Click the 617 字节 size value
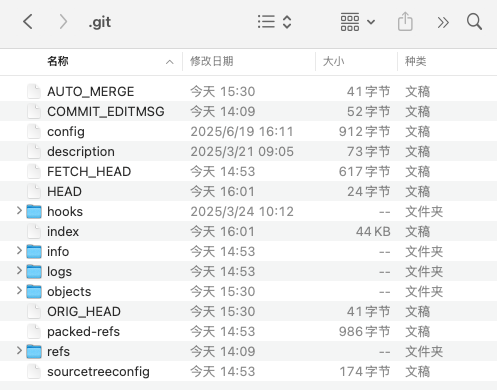Screen dimensions: 497x390 [364, 172]
